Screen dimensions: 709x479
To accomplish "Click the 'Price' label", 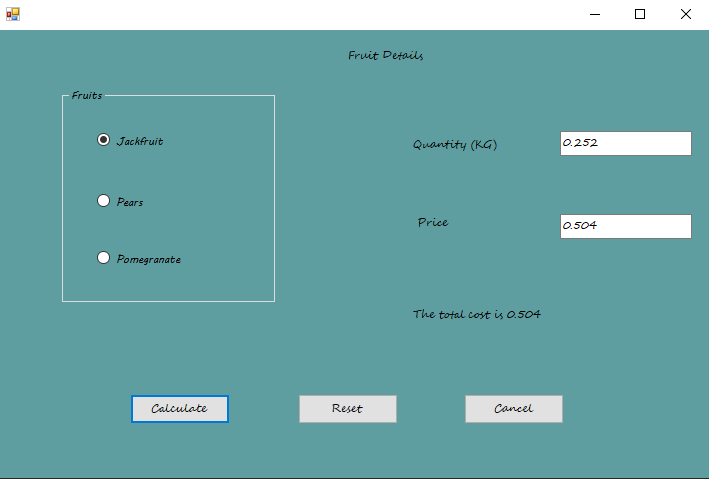I will [433, 222].
